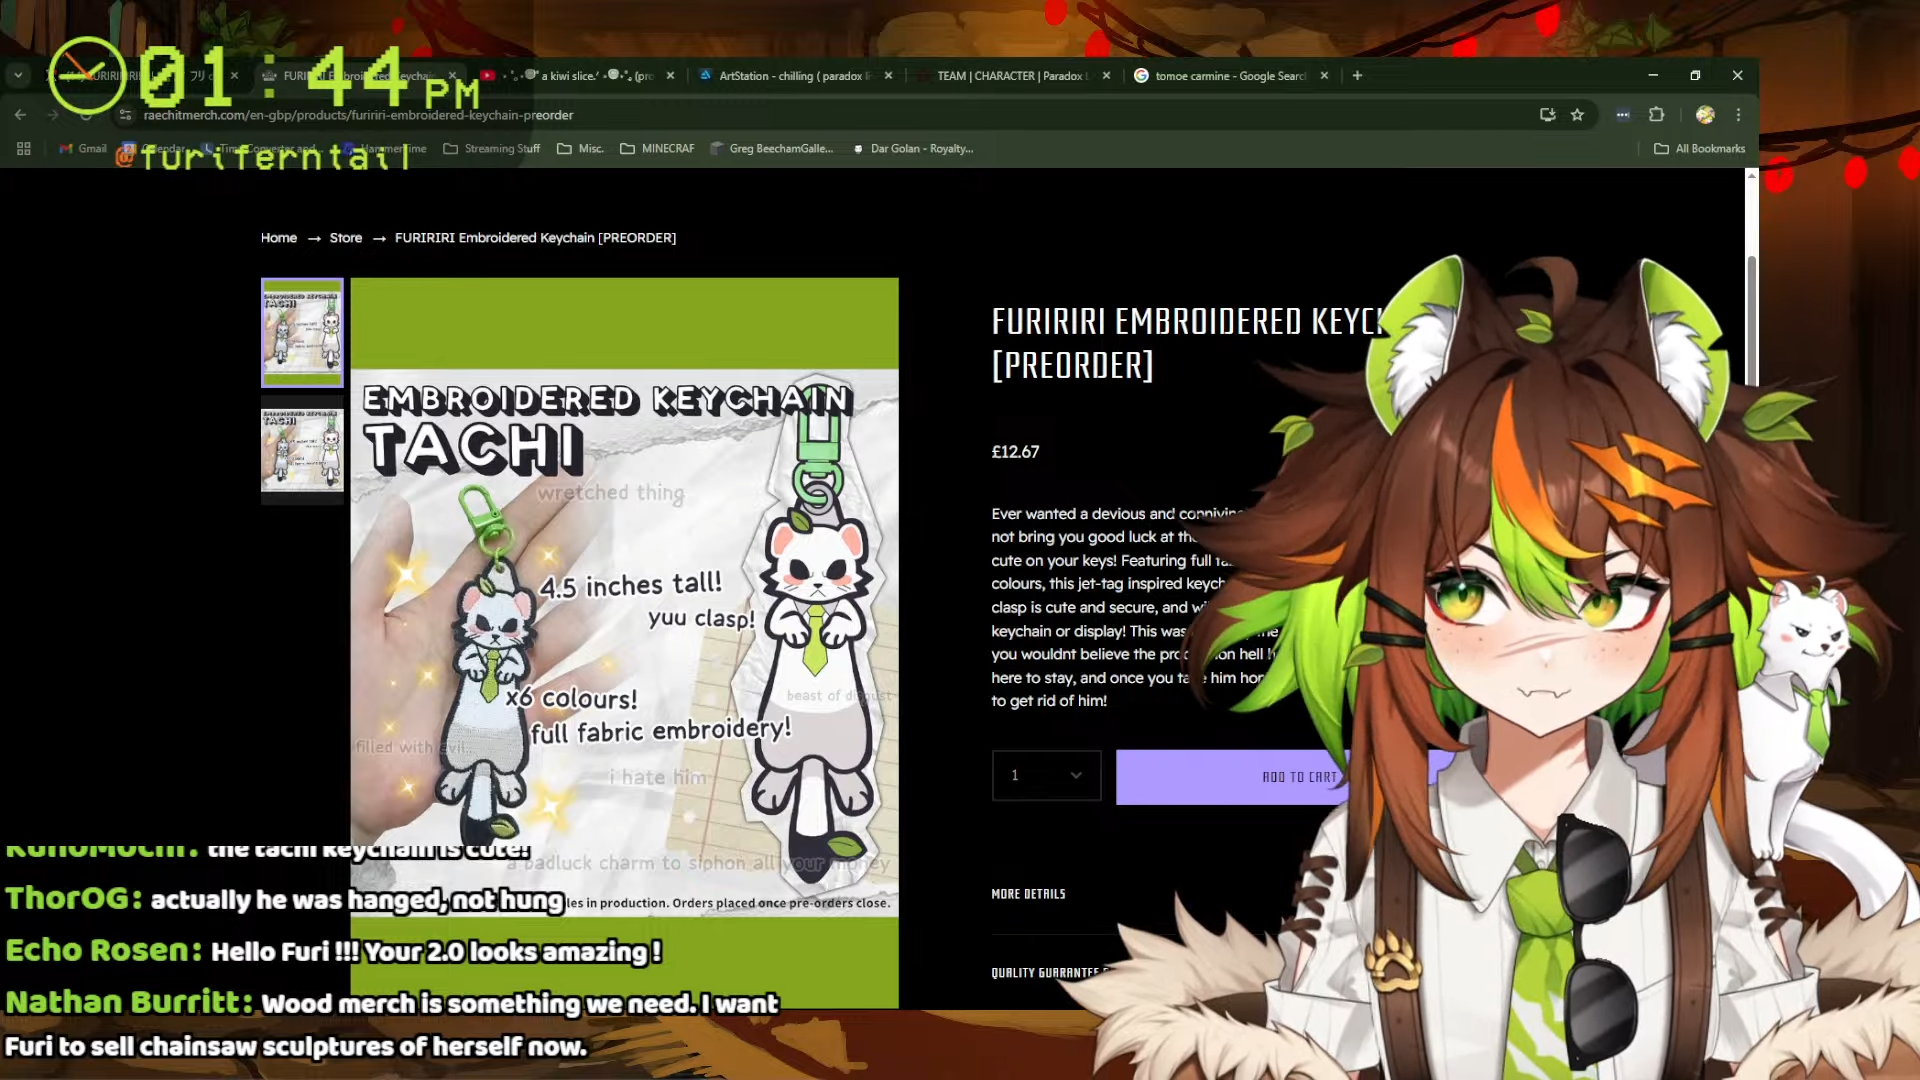Click the page vertical scrollbar

tap(1751, 320)
